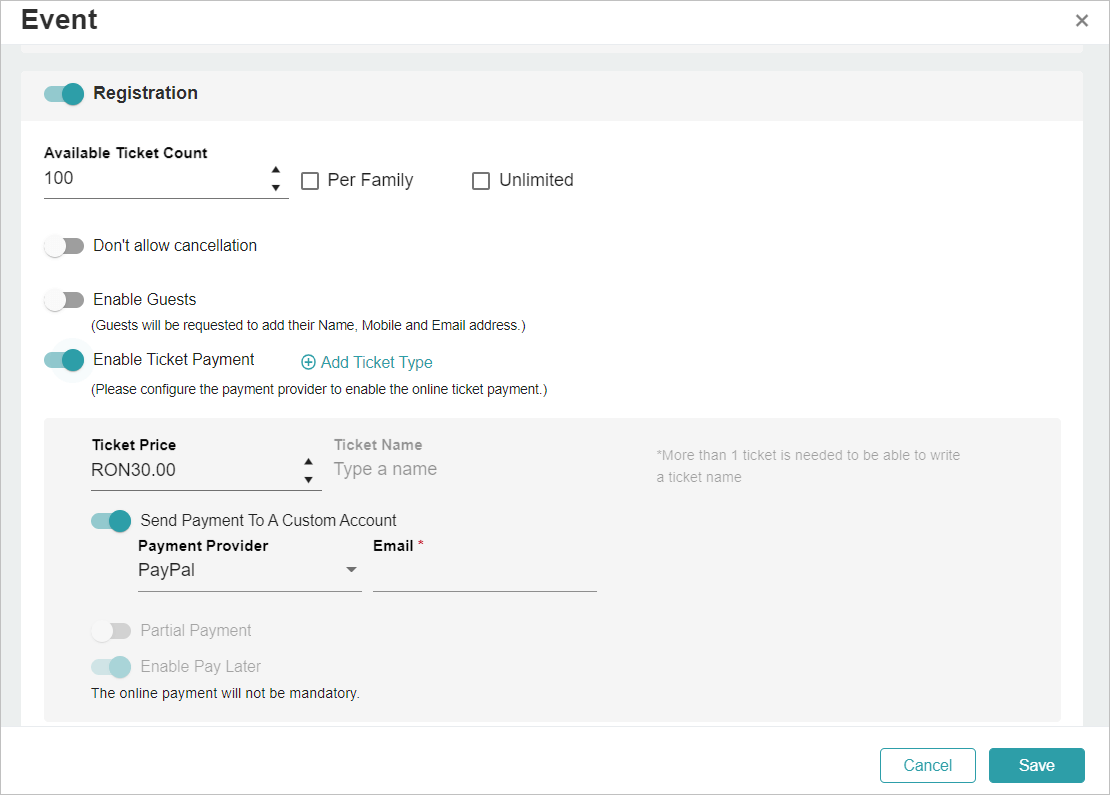The width and height of the screenshot is (1110, 795).
Task: Click the 'More than 1 ticket is needed' note
Action: coord(808,466)
